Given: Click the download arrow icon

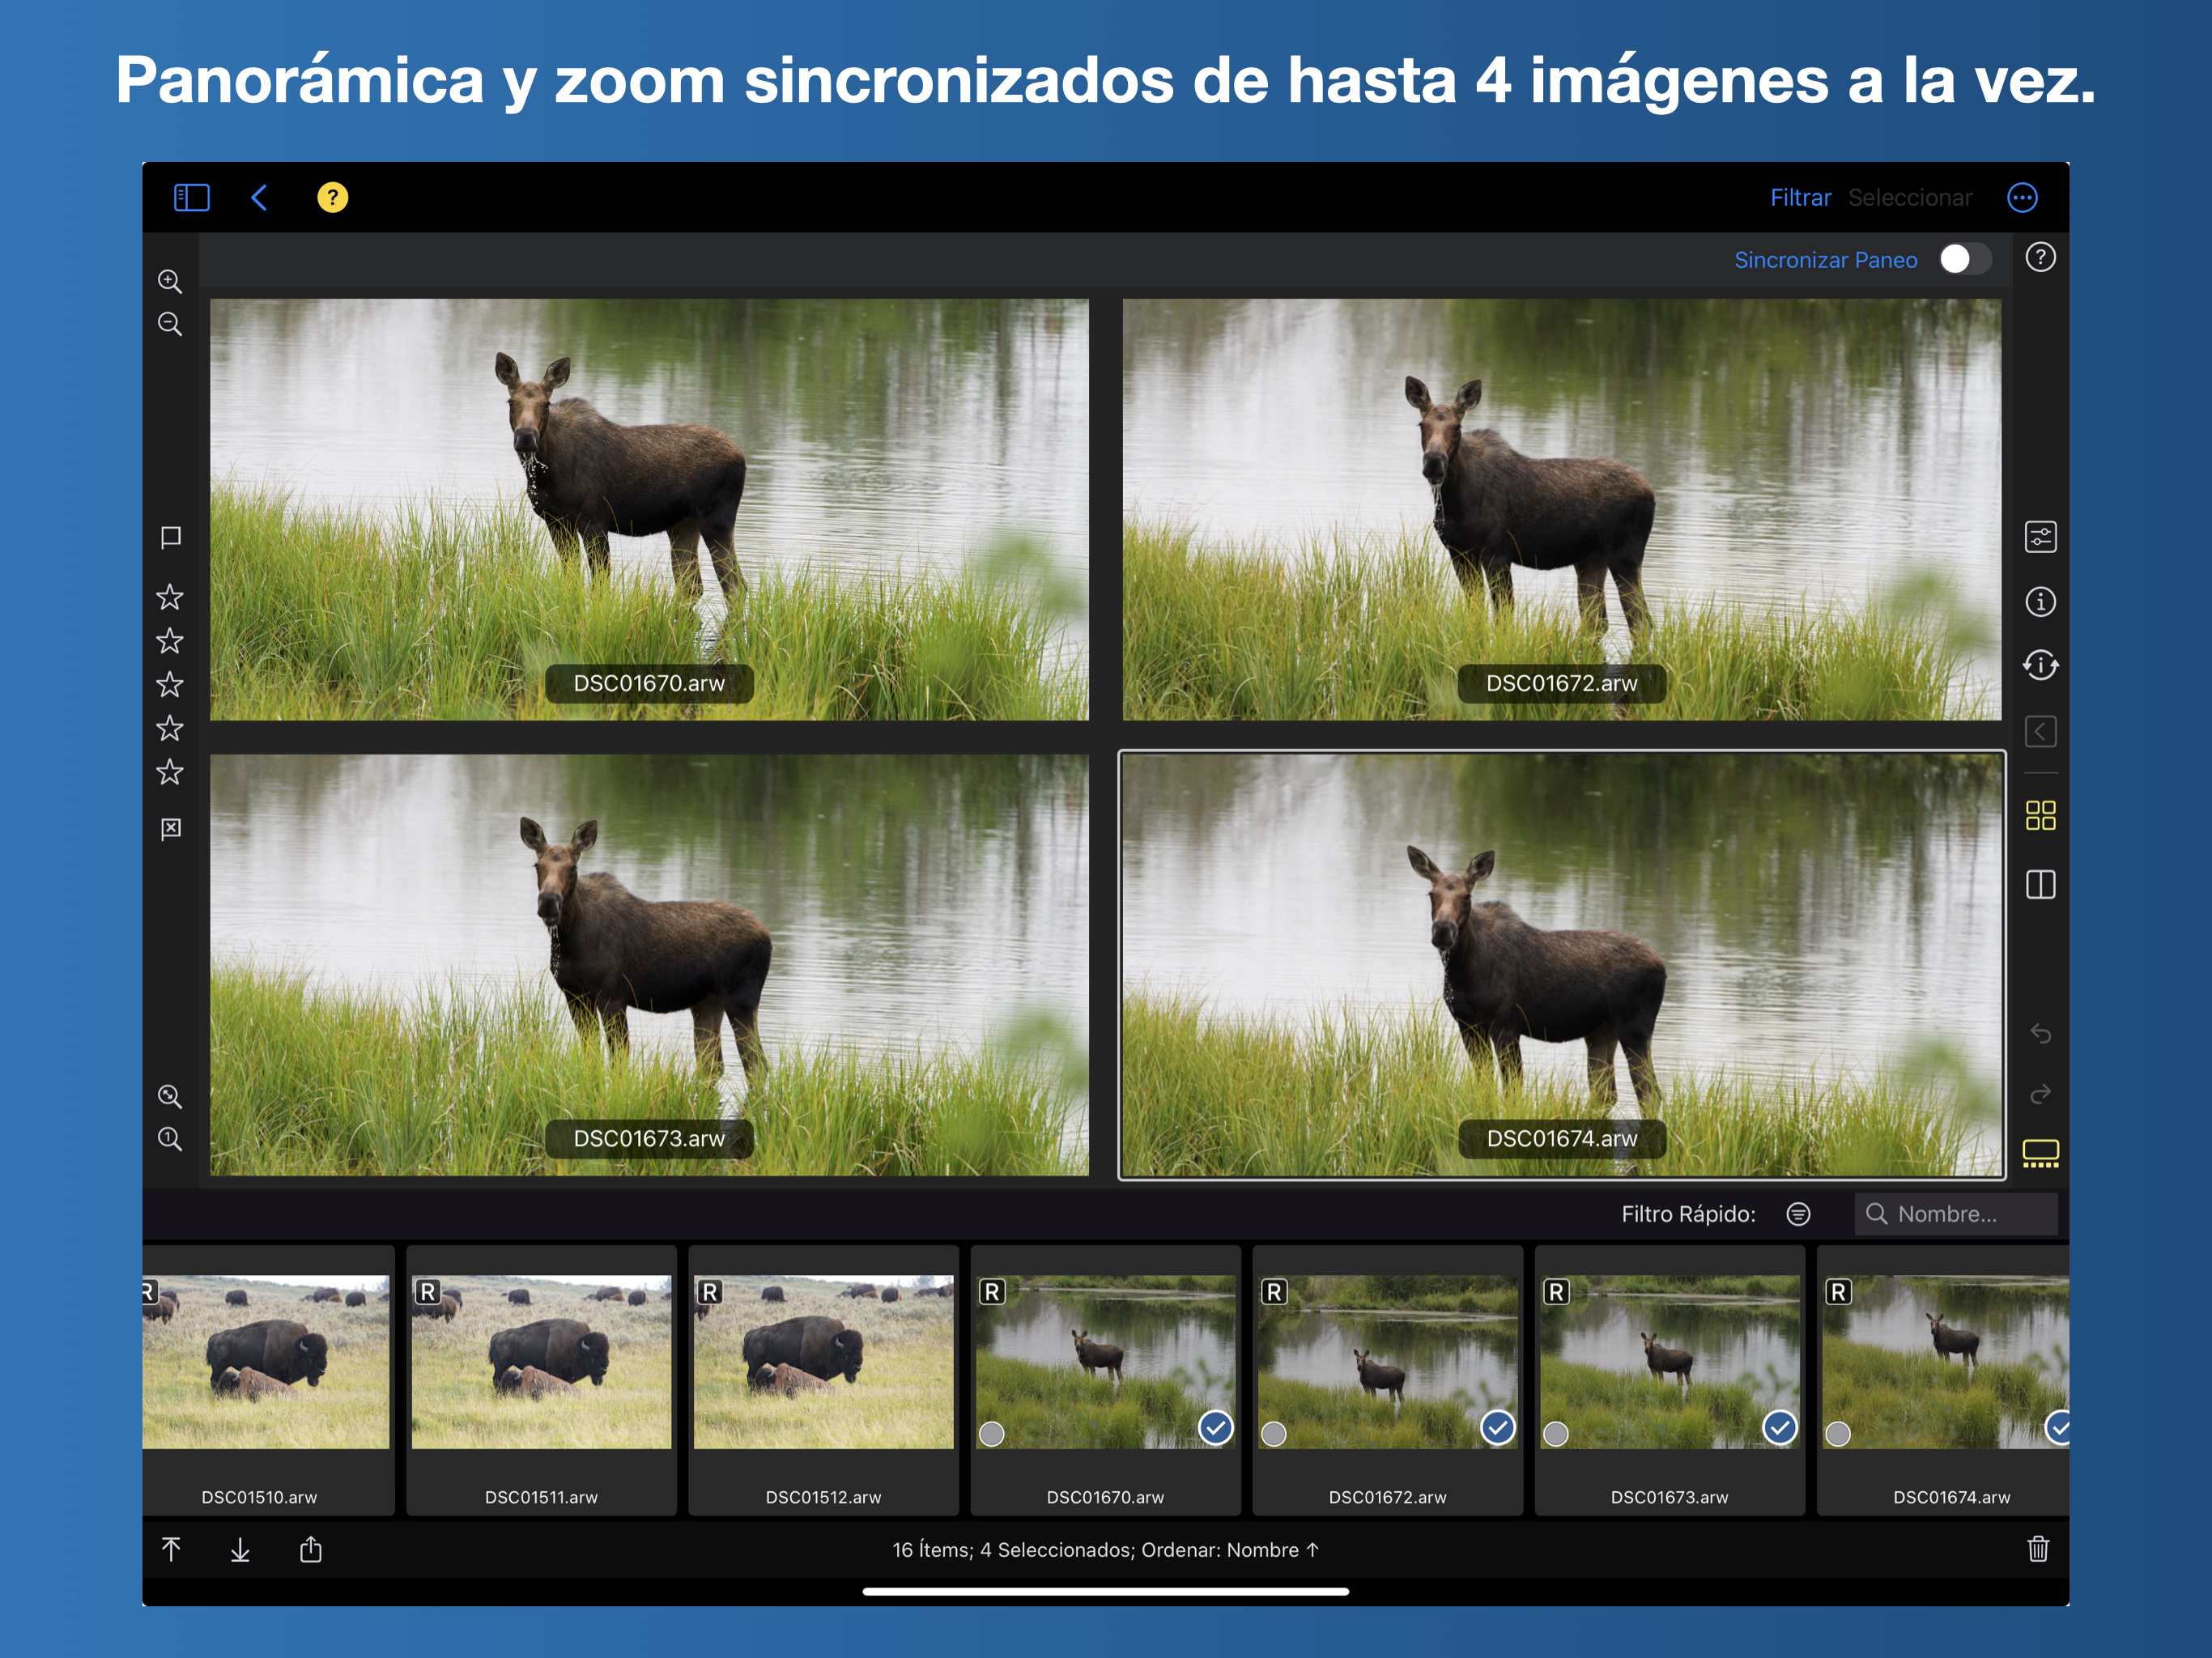Looking at the screenshot, I should pos(240,1550).
